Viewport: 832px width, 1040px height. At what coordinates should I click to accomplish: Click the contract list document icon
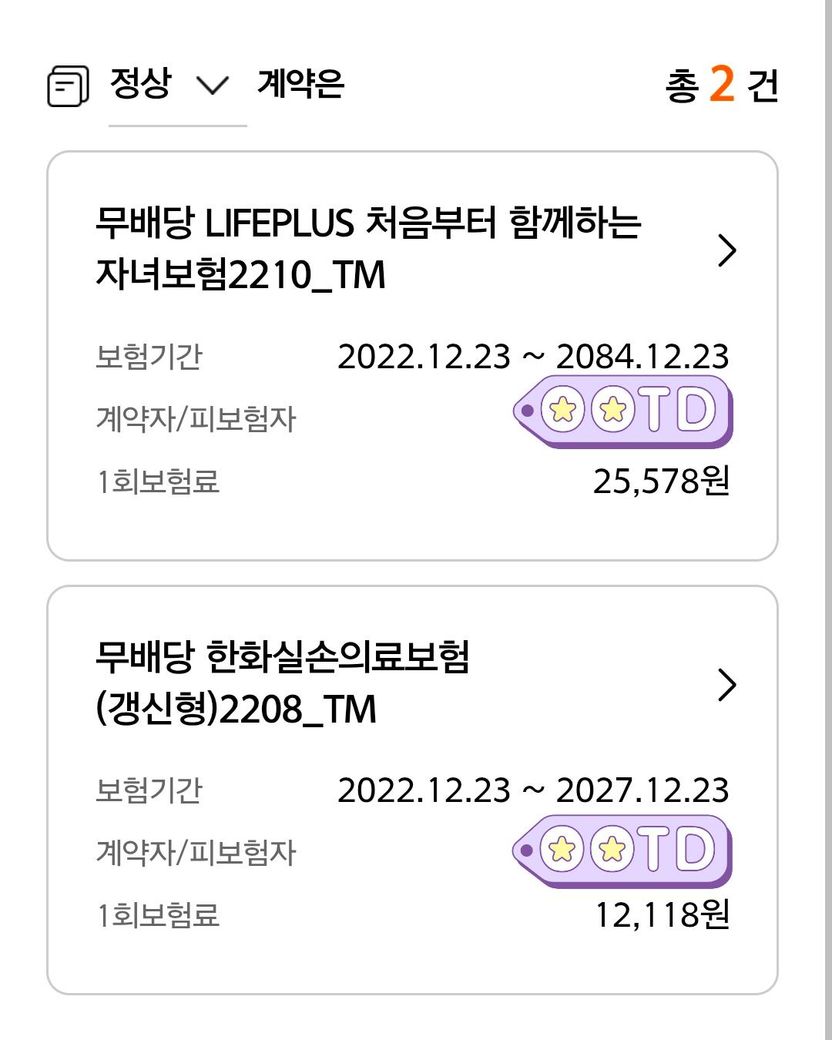[68, 86]
